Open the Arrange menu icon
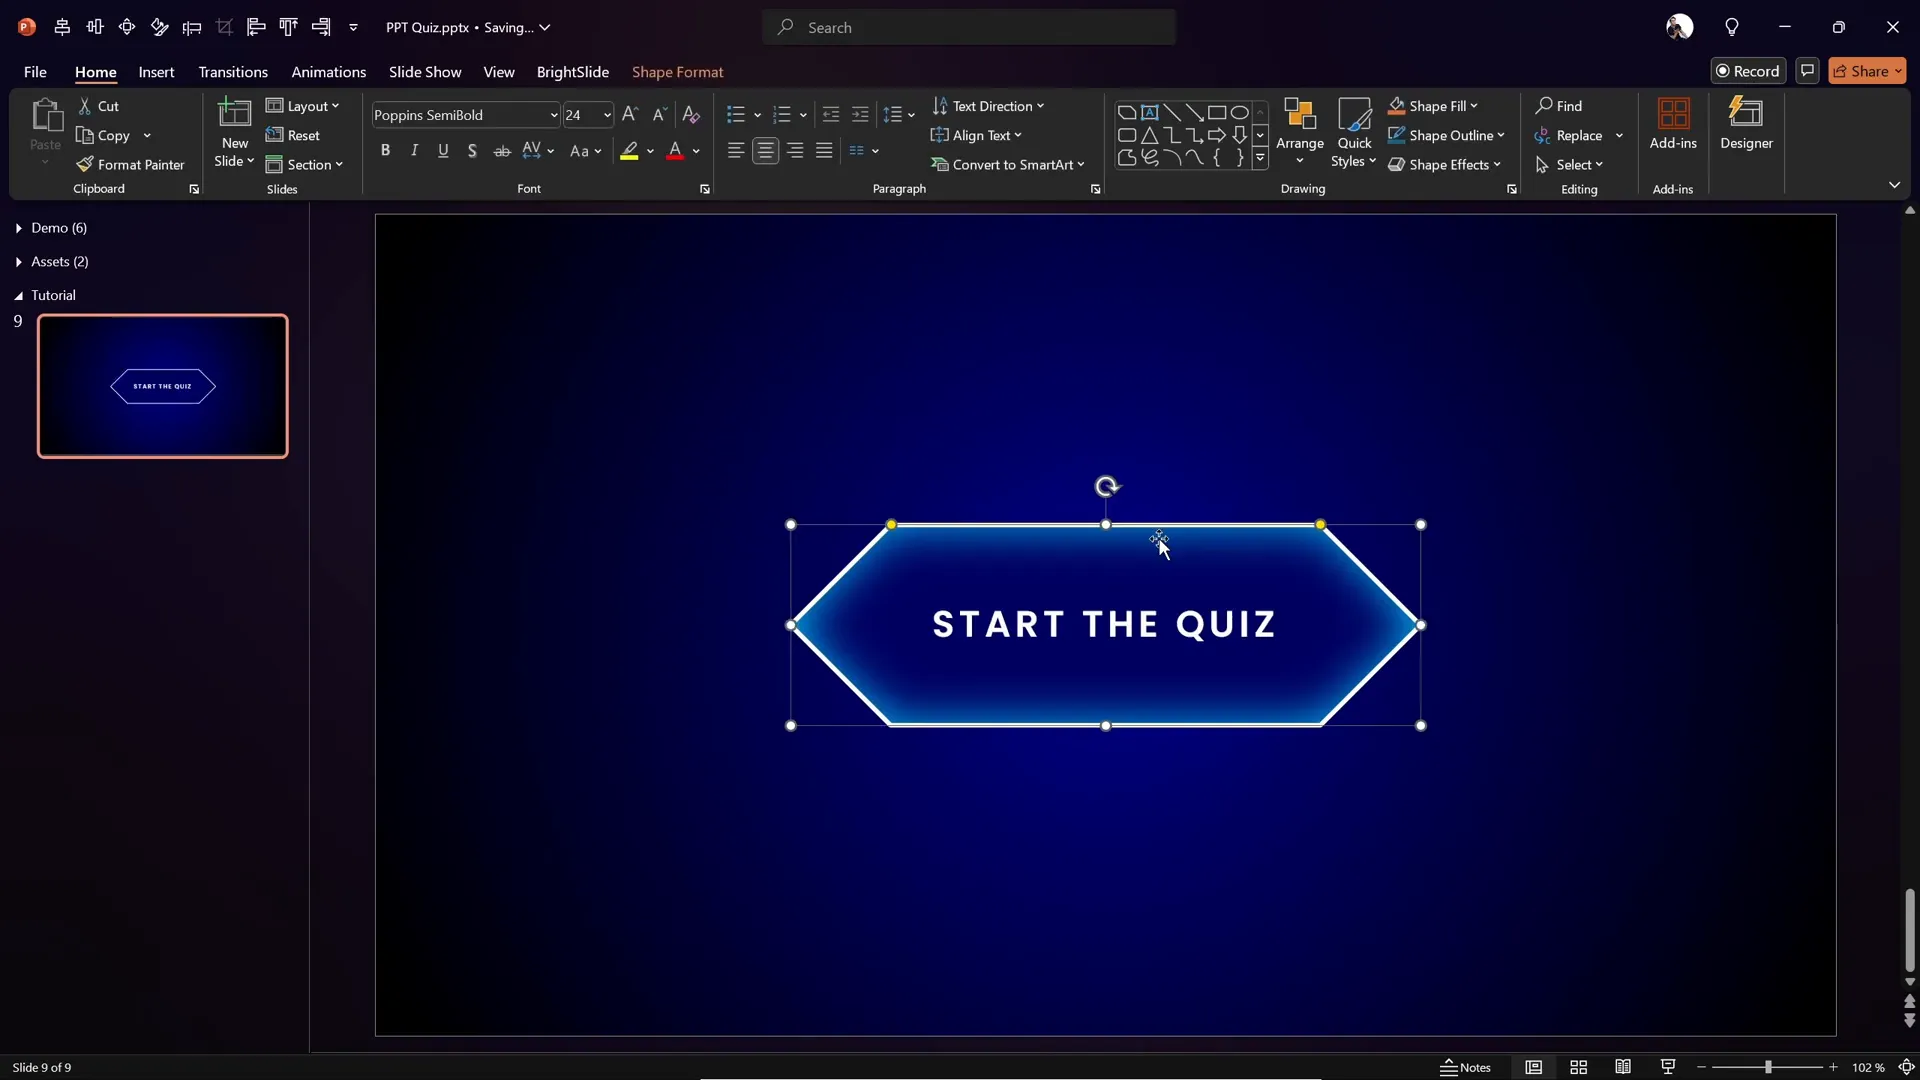Viewport: 1920px width, 1080px height. (x=1300, y=114)
